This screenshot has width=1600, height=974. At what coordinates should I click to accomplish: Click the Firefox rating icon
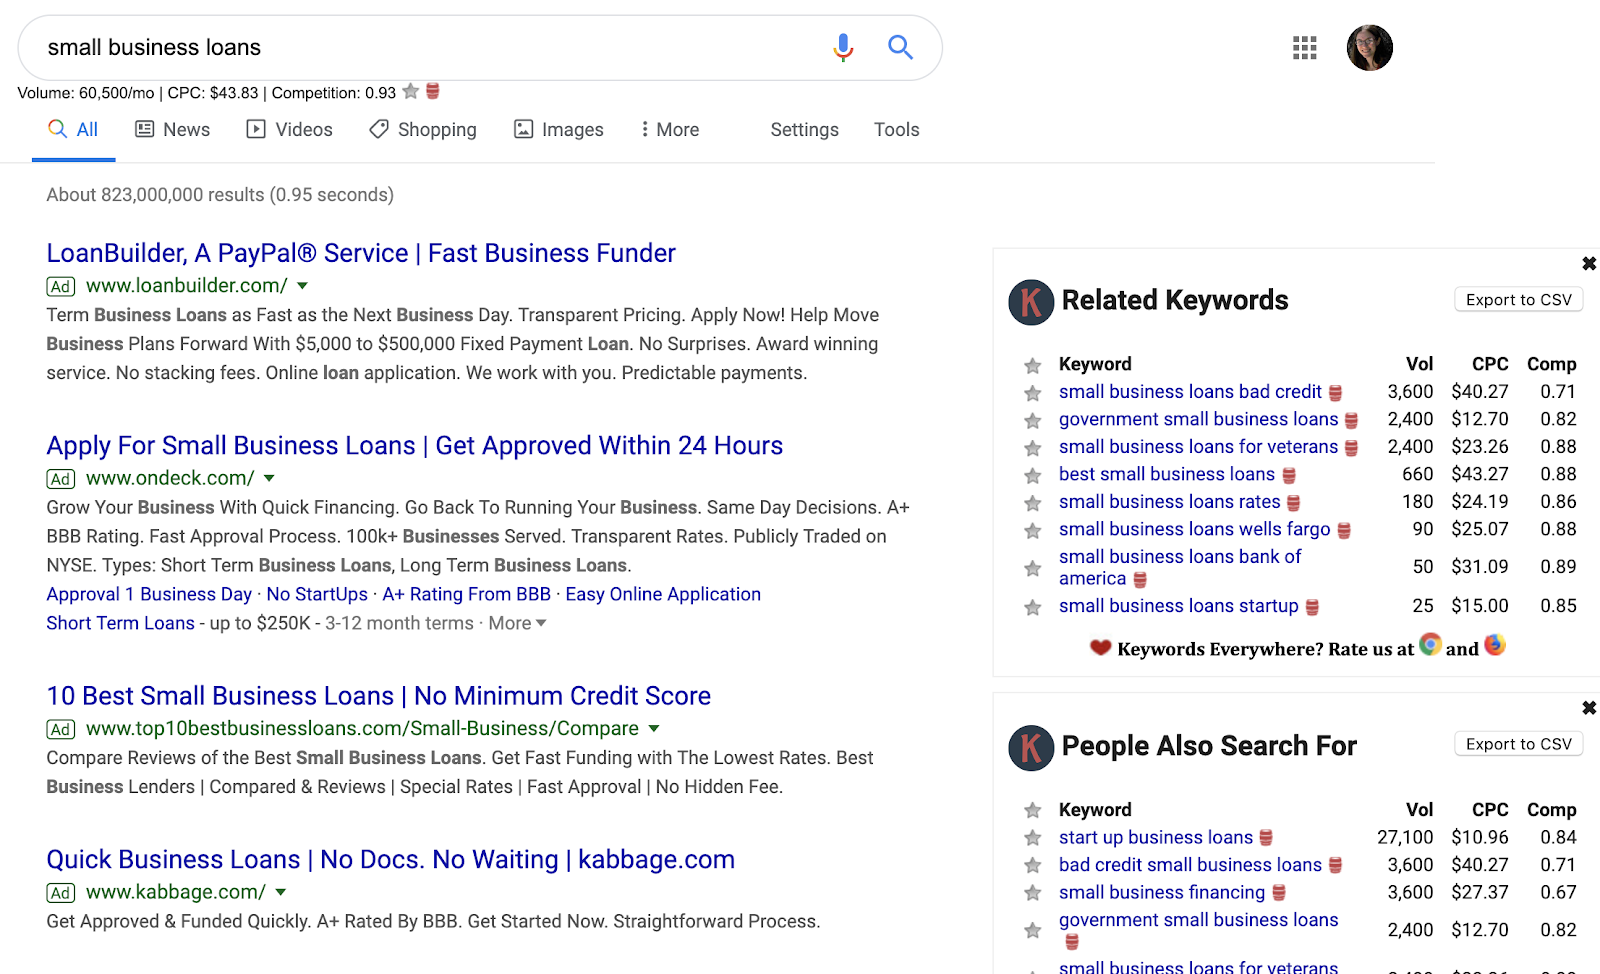[x=1494, y=645]
